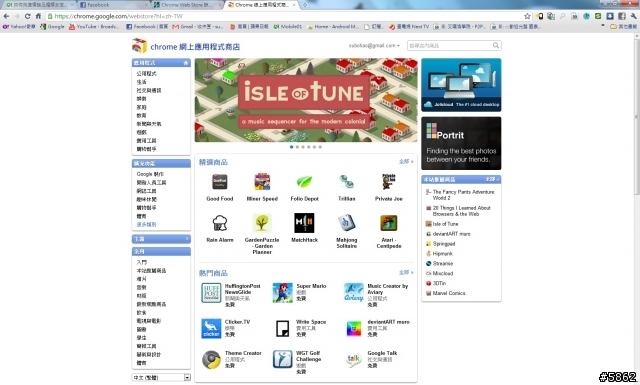
Task: Open the YouTube bookmark
Action: click(93, 27)
